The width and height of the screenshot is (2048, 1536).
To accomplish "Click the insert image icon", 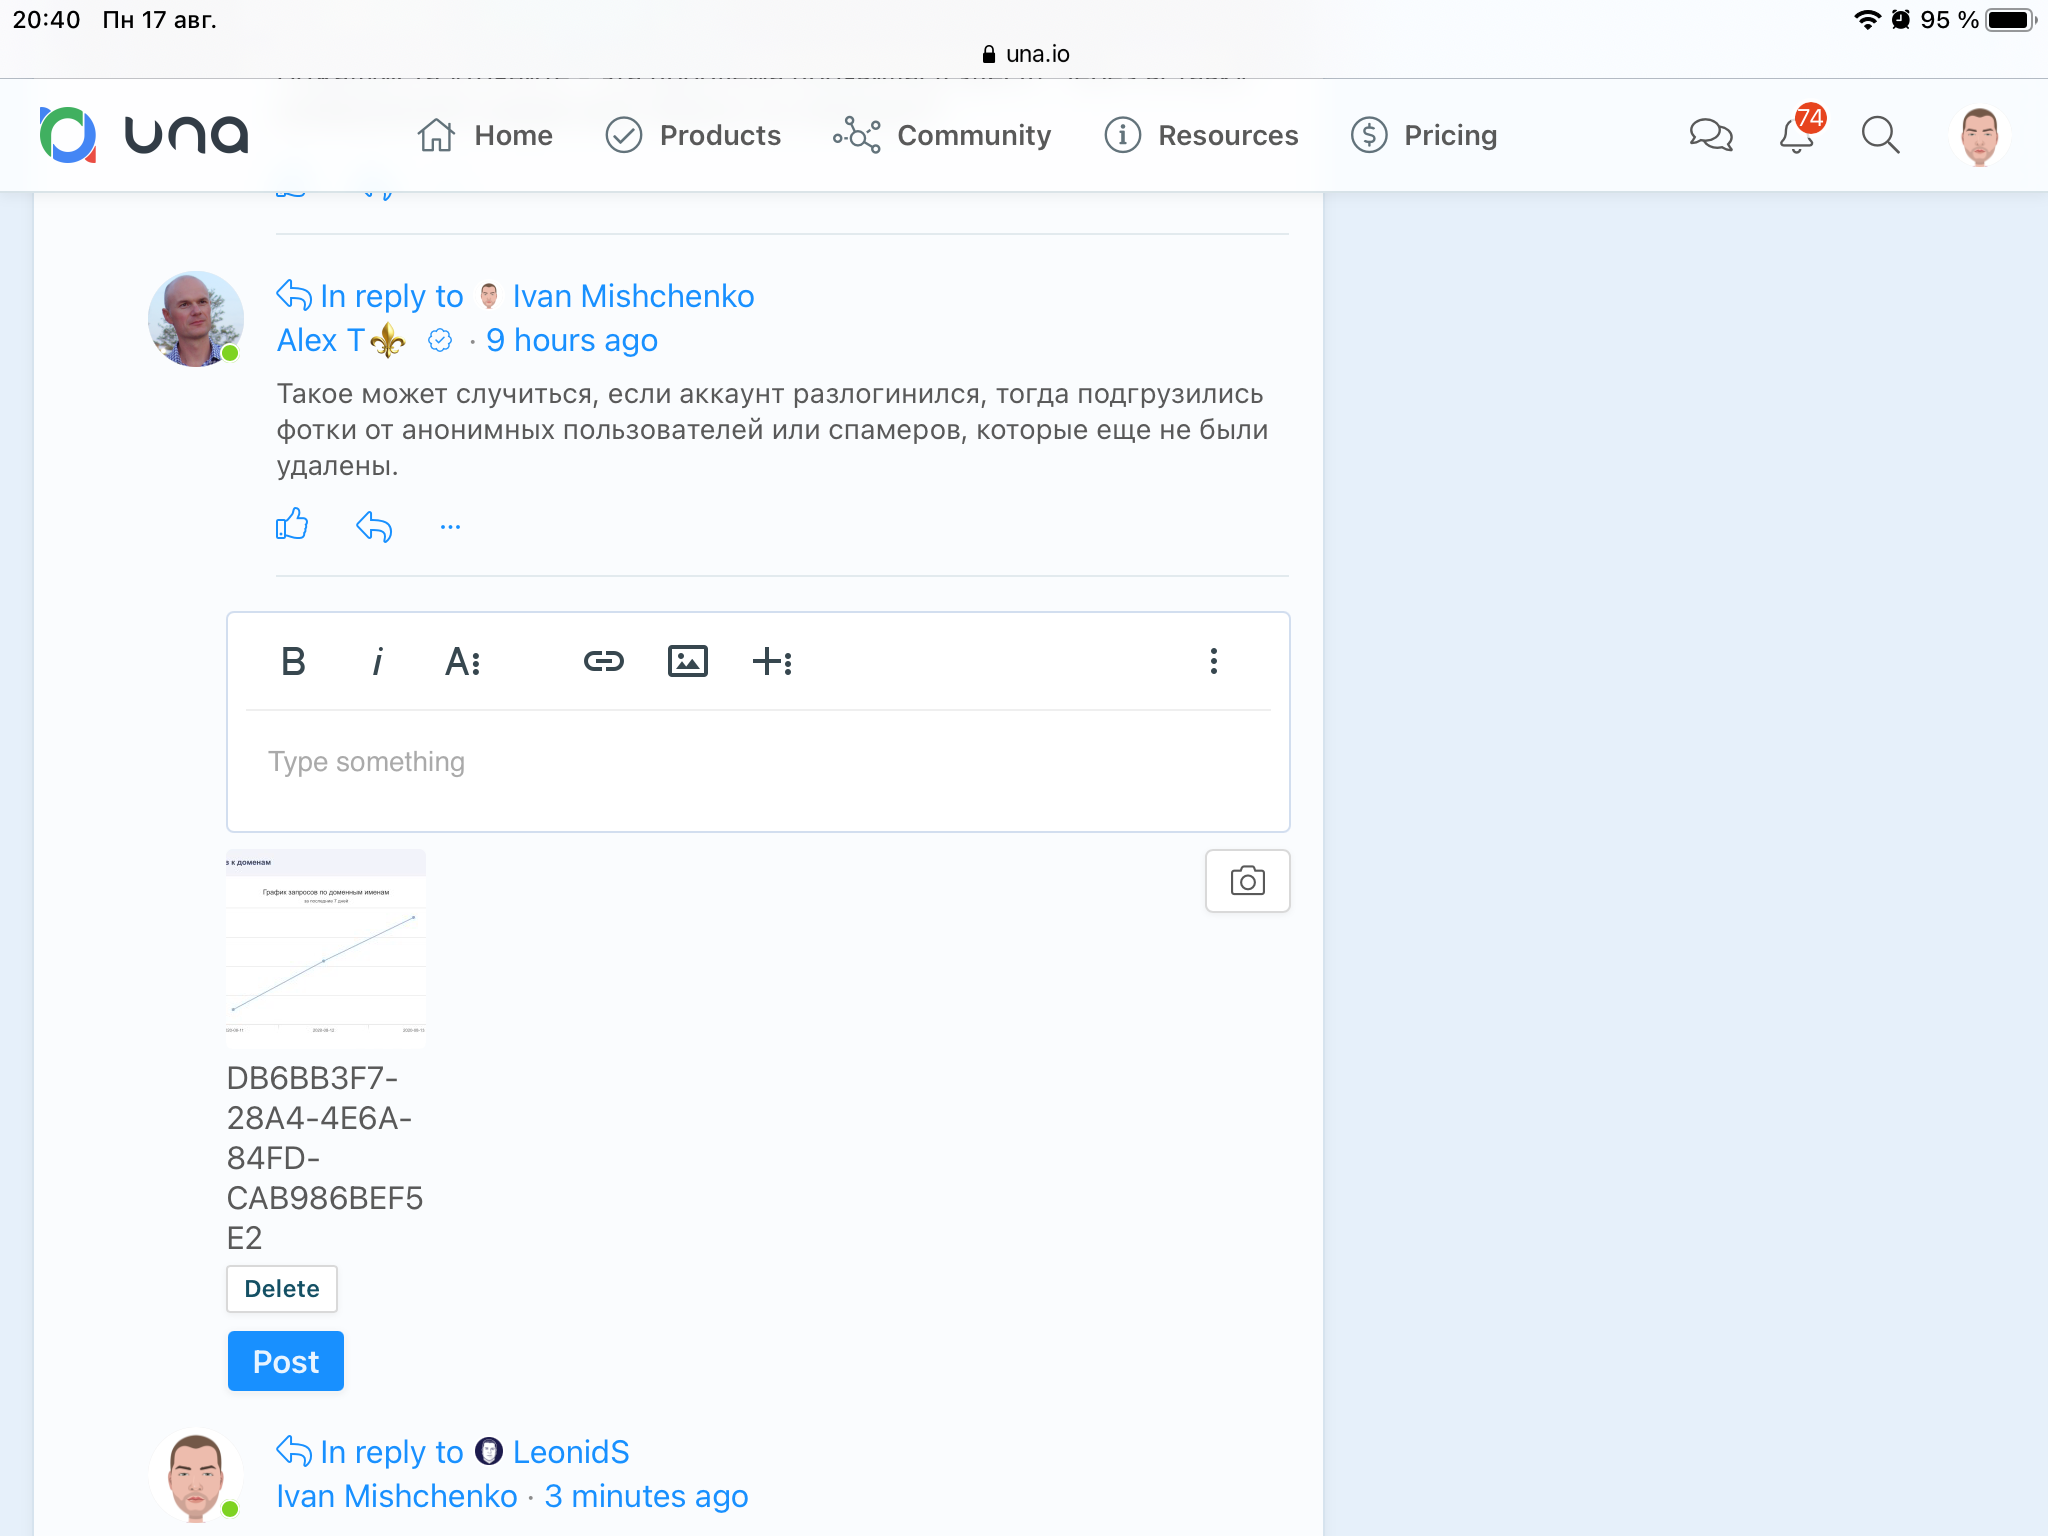I will (x=687, y=661).
